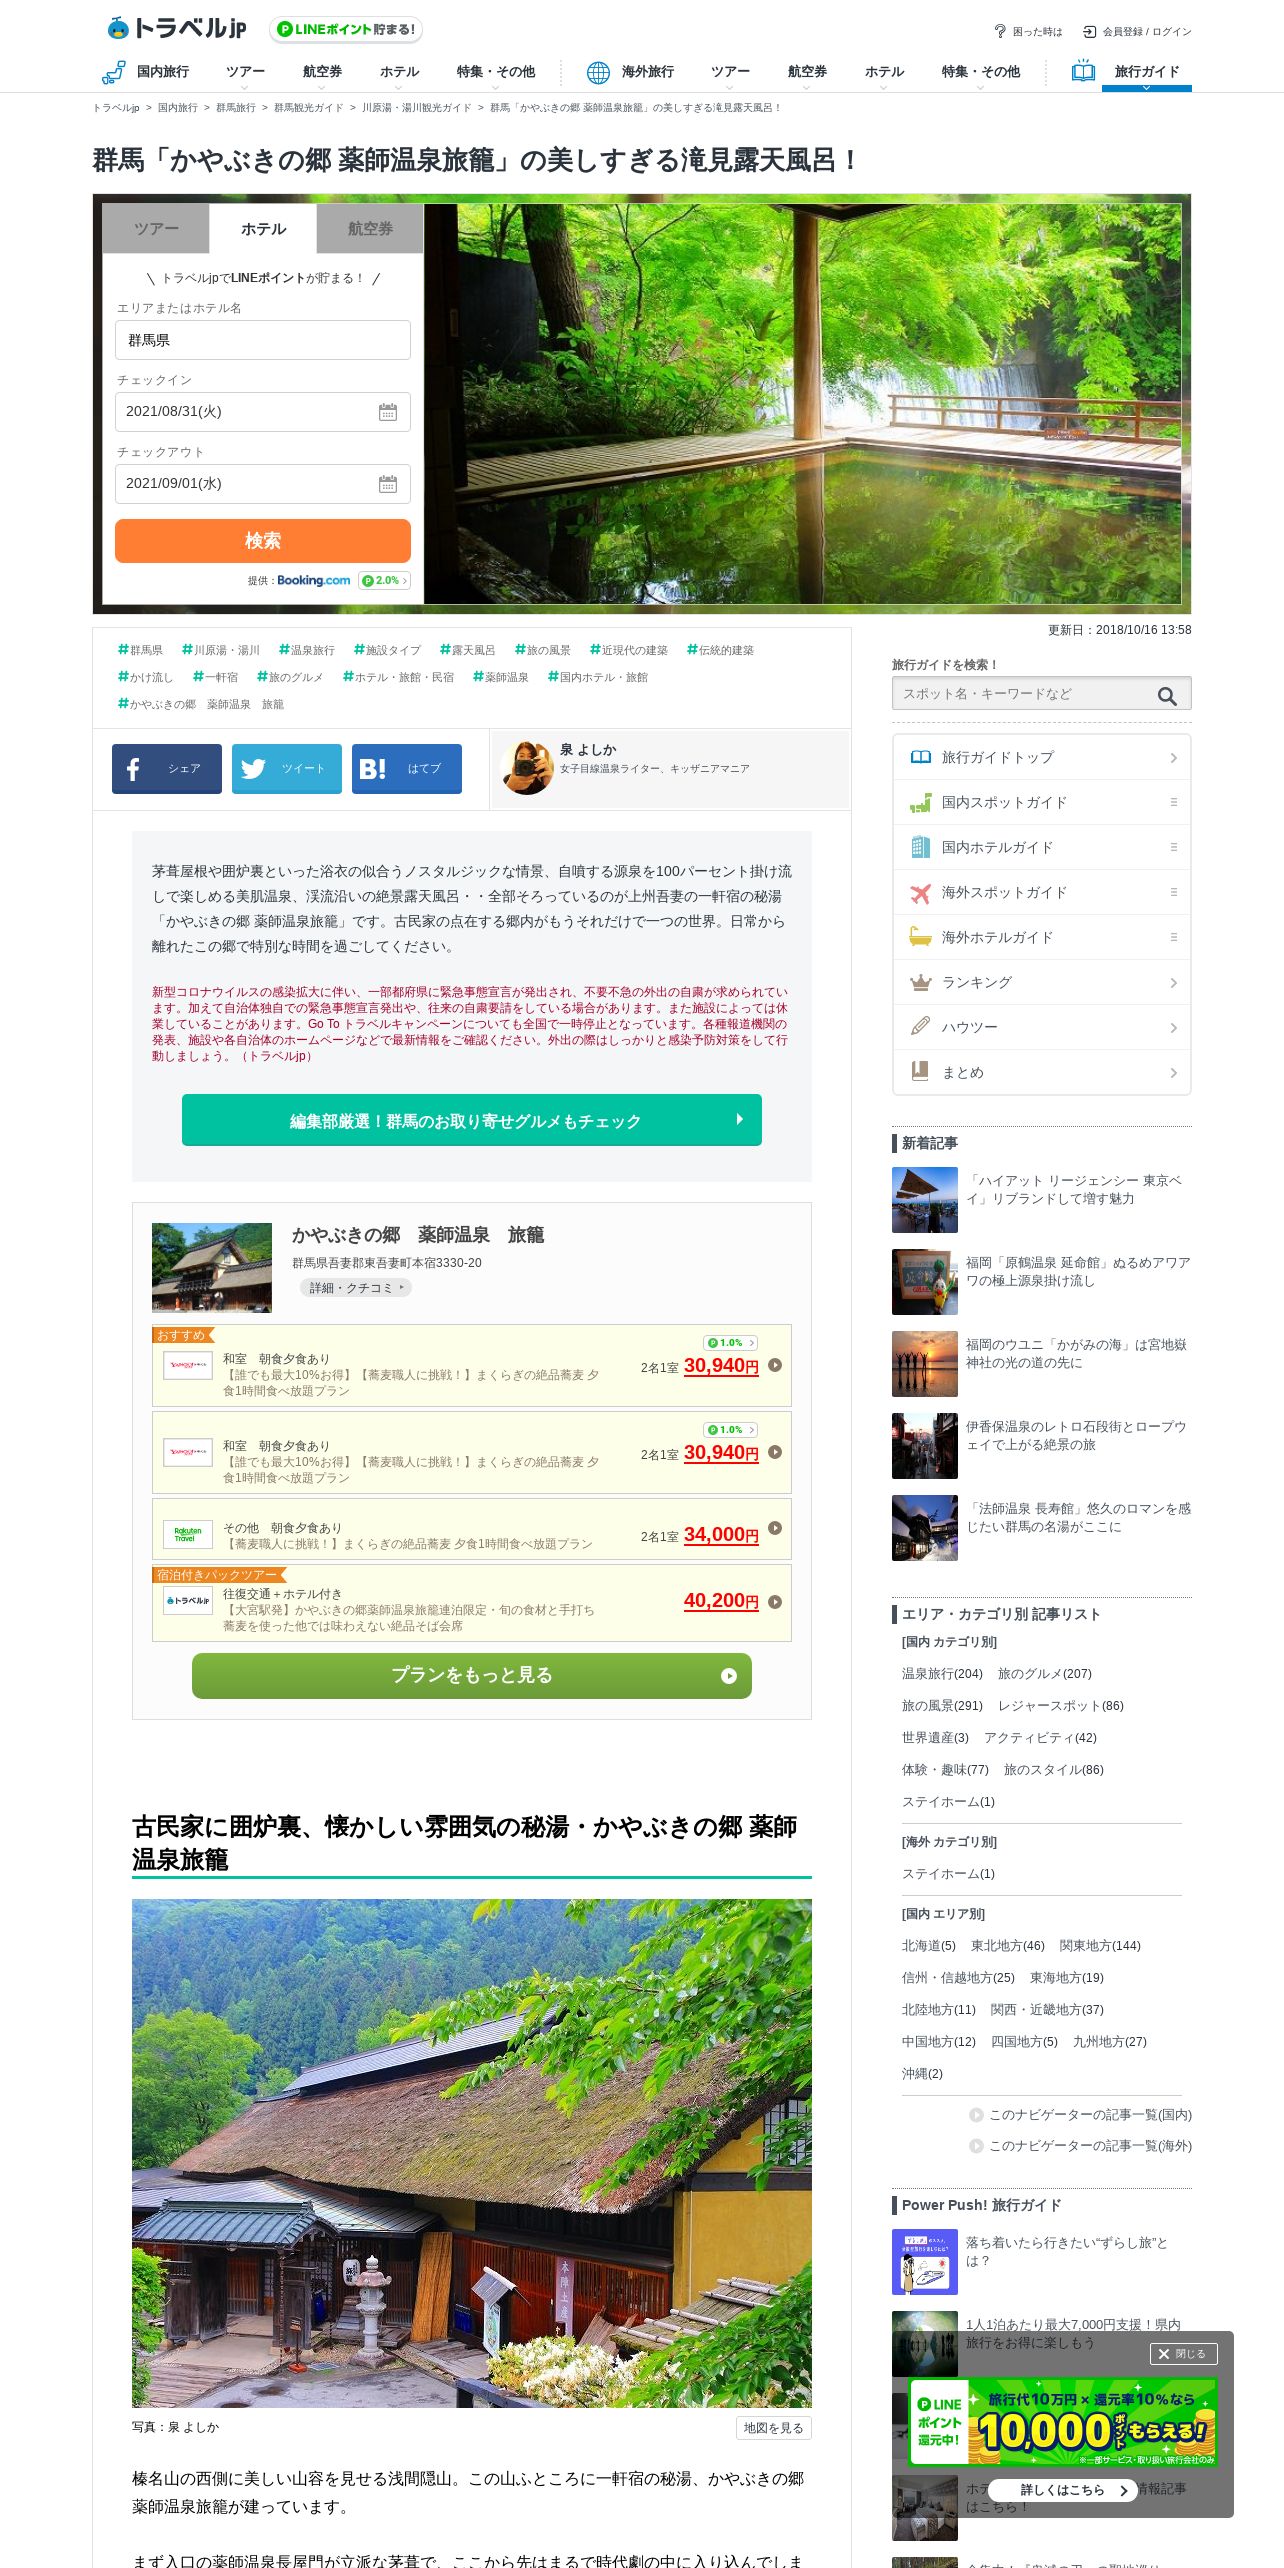This screenshot has width=1284, height=2568.
Task: Open ずらし旅 Power Push article
Action: (x=1066, y=2252)
